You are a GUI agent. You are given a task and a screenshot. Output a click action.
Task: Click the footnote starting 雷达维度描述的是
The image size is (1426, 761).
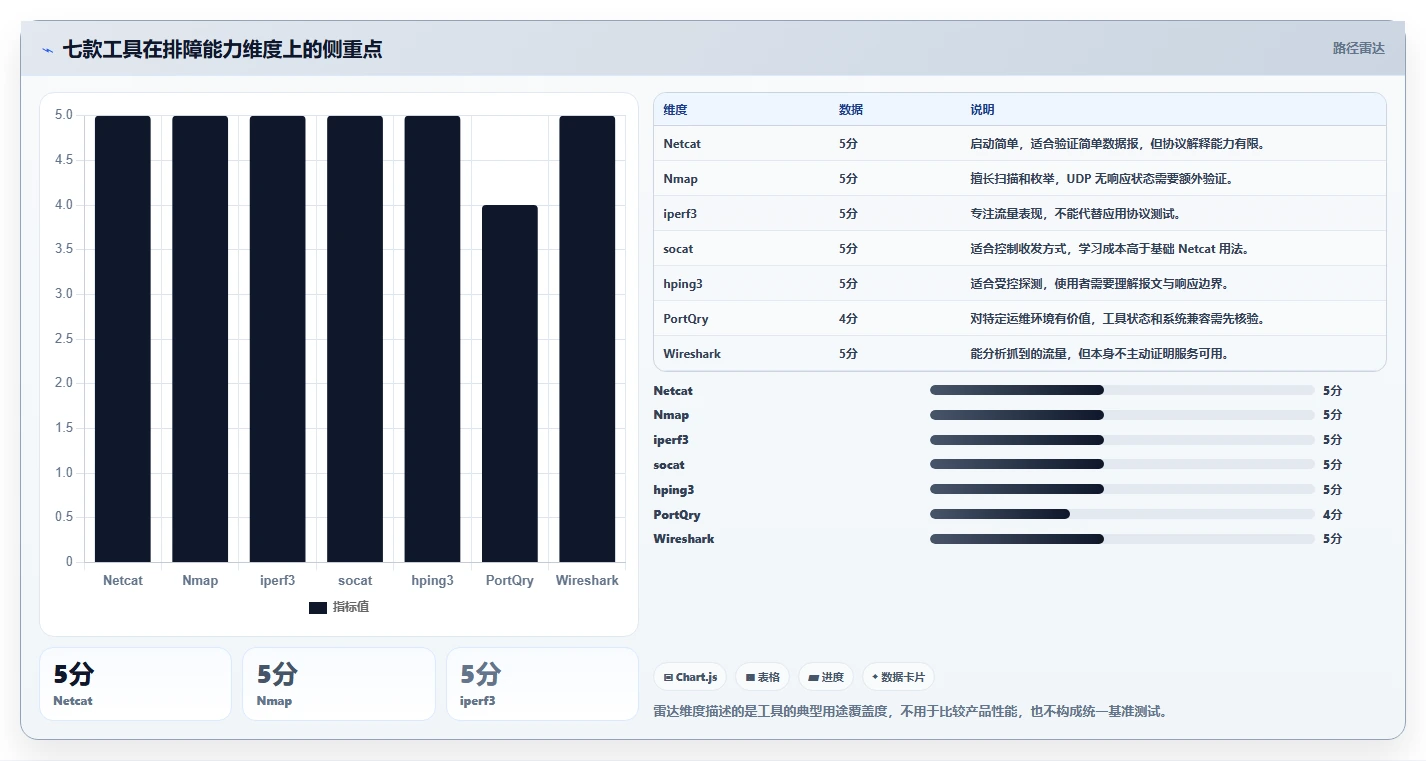pyautogui.click(x=910, y=712)
